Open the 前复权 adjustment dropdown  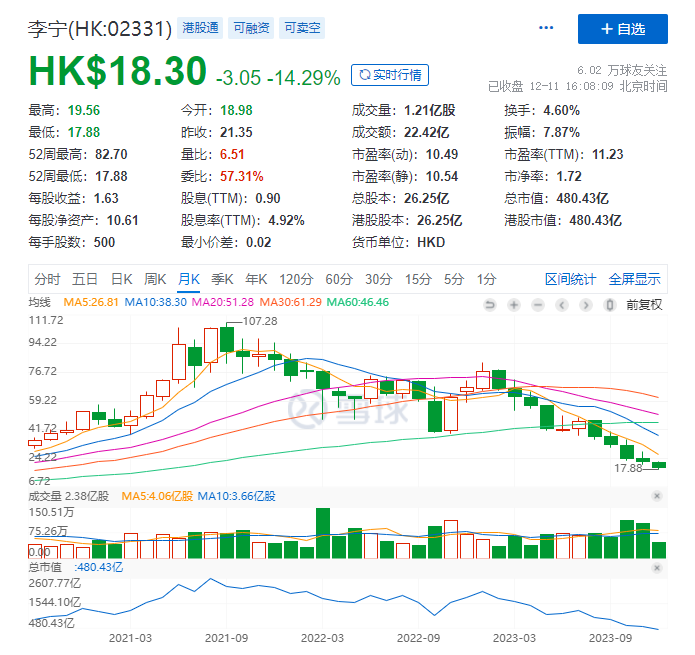tap(644, 305)
